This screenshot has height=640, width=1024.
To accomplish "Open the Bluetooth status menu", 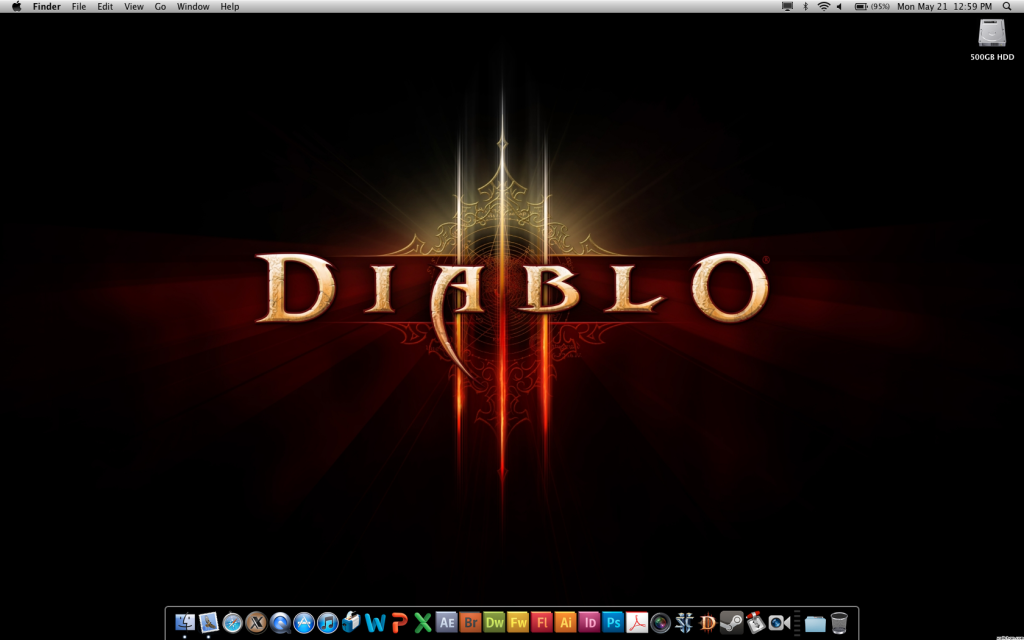I will (x=805, y=7).
